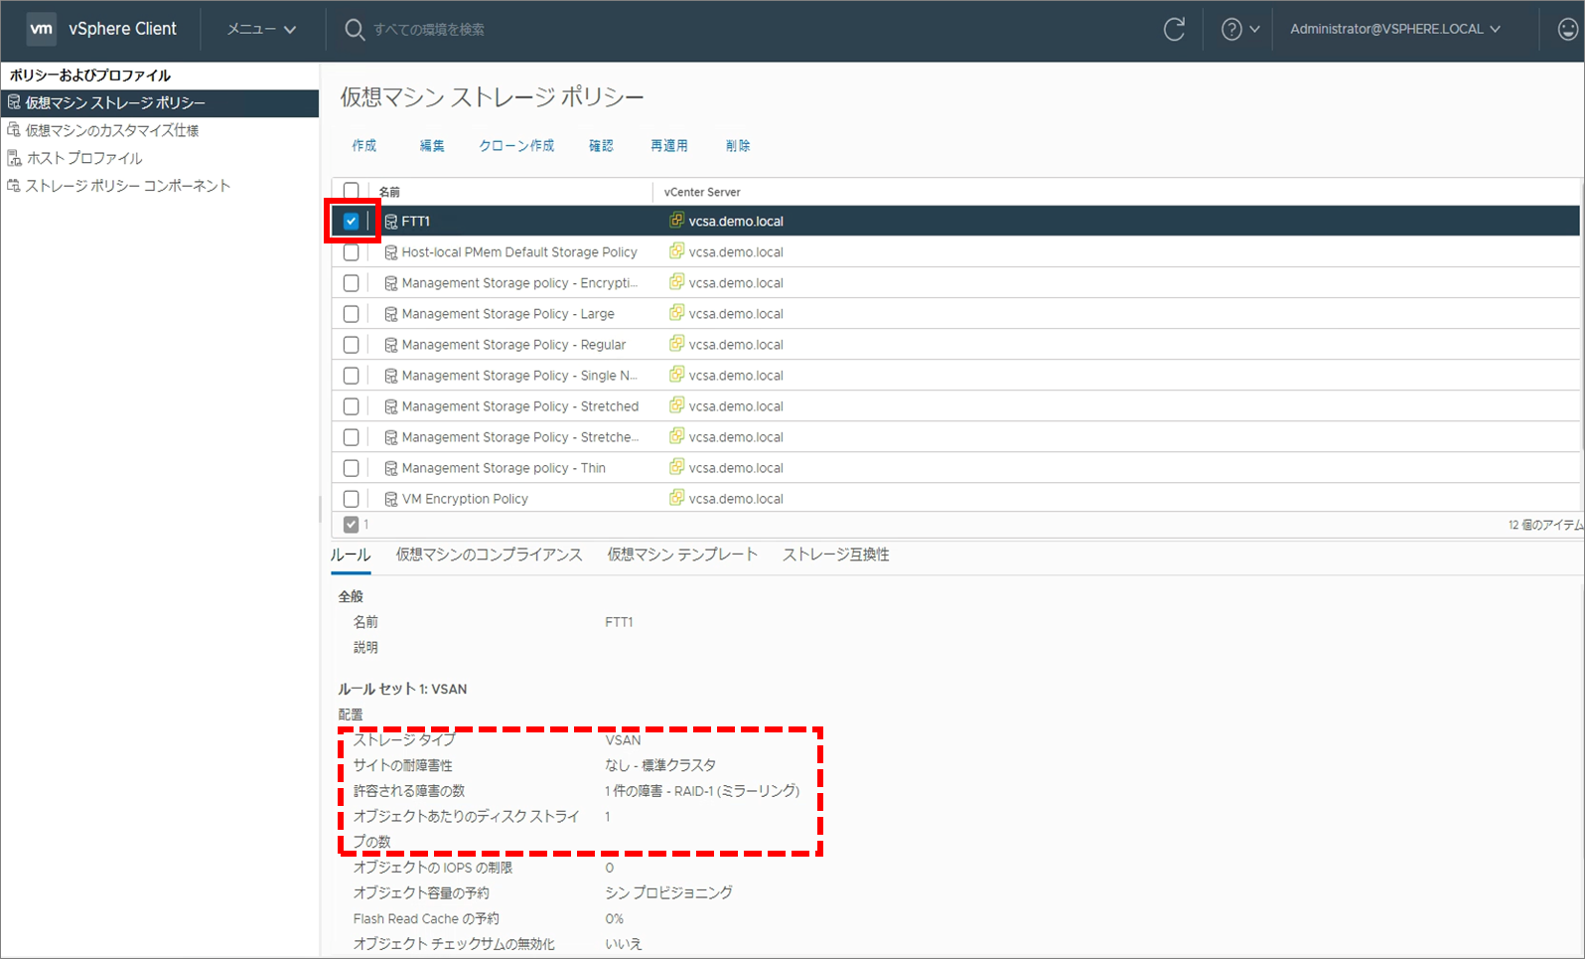Check Management Storage Policy - Single N... checkbox
The width and height of the screenshot is (1585, 959).
(351, 376)
